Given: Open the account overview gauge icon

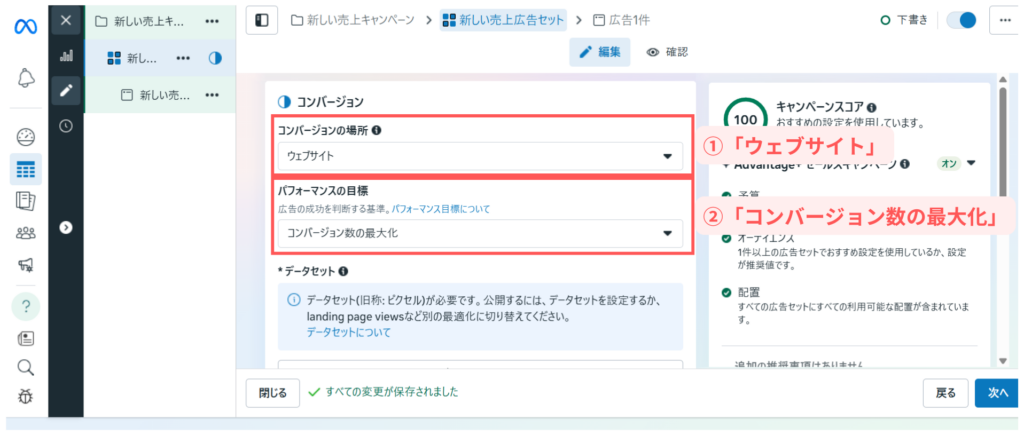Looking at the screenshot, I should pyautogui.click(x=25, y=138).
